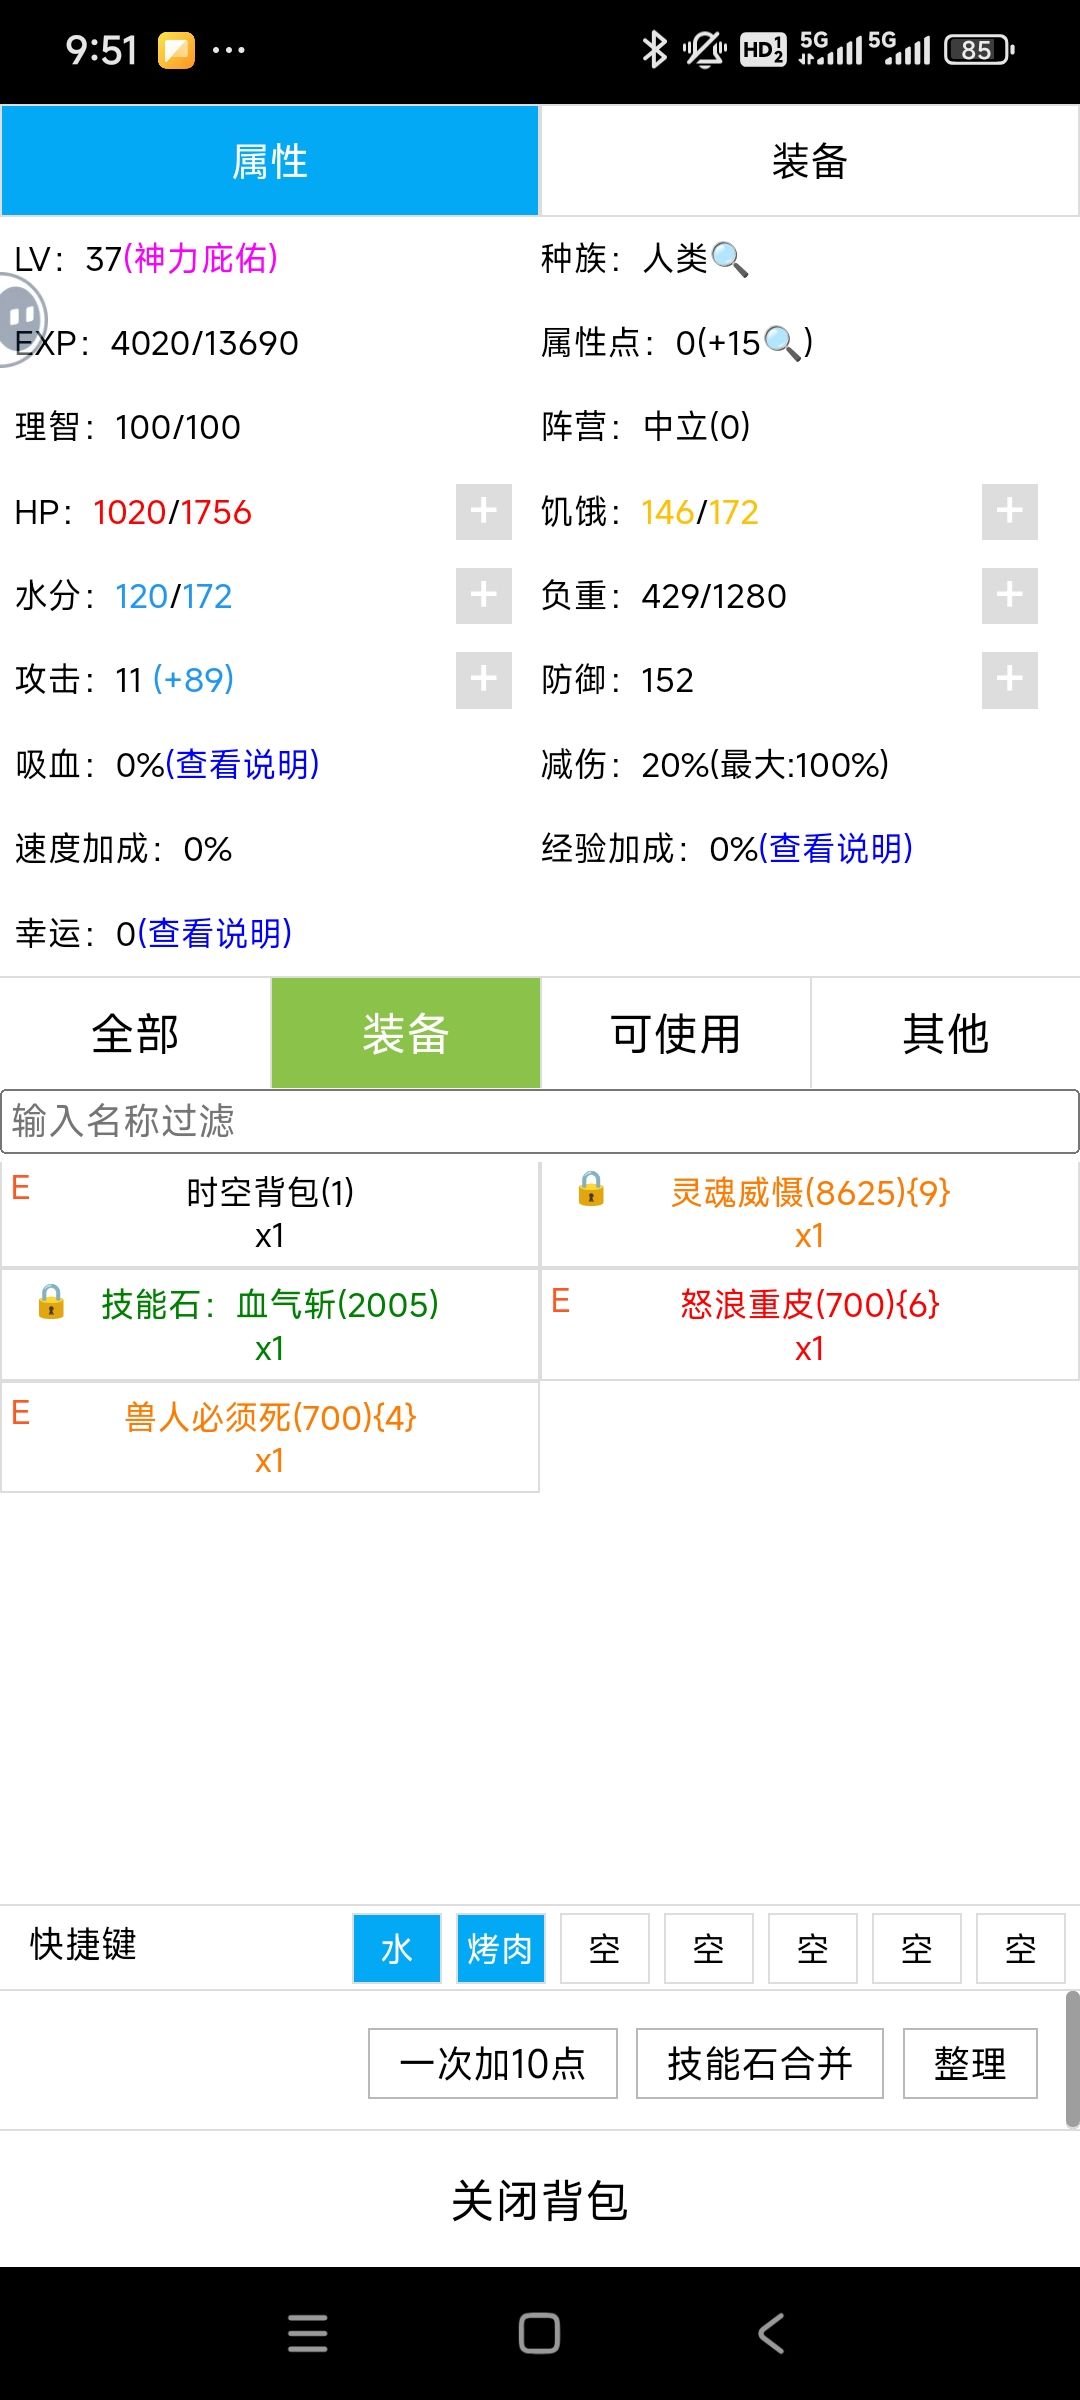Screen dimensions: 1080x2400
Task: Click the 一次加10点 button
Action: point(493,2063)
